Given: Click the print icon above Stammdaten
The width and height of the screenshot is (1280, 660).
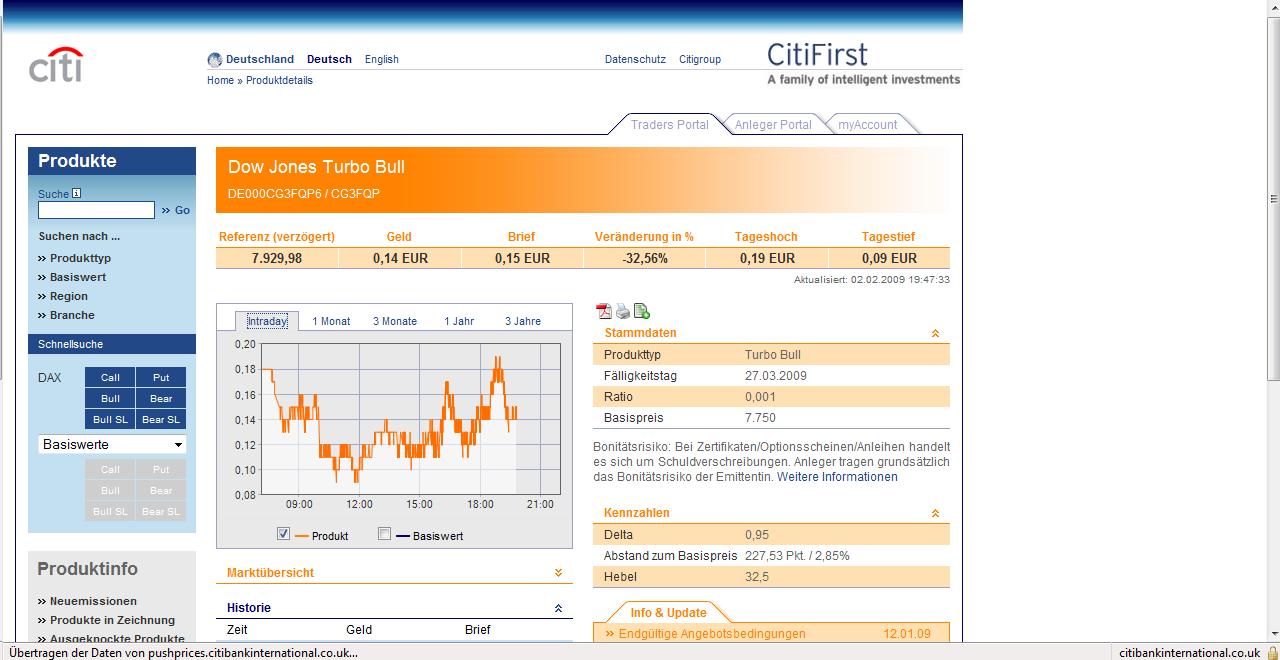Looking at the screenshot, I should [x=622, y=311].
